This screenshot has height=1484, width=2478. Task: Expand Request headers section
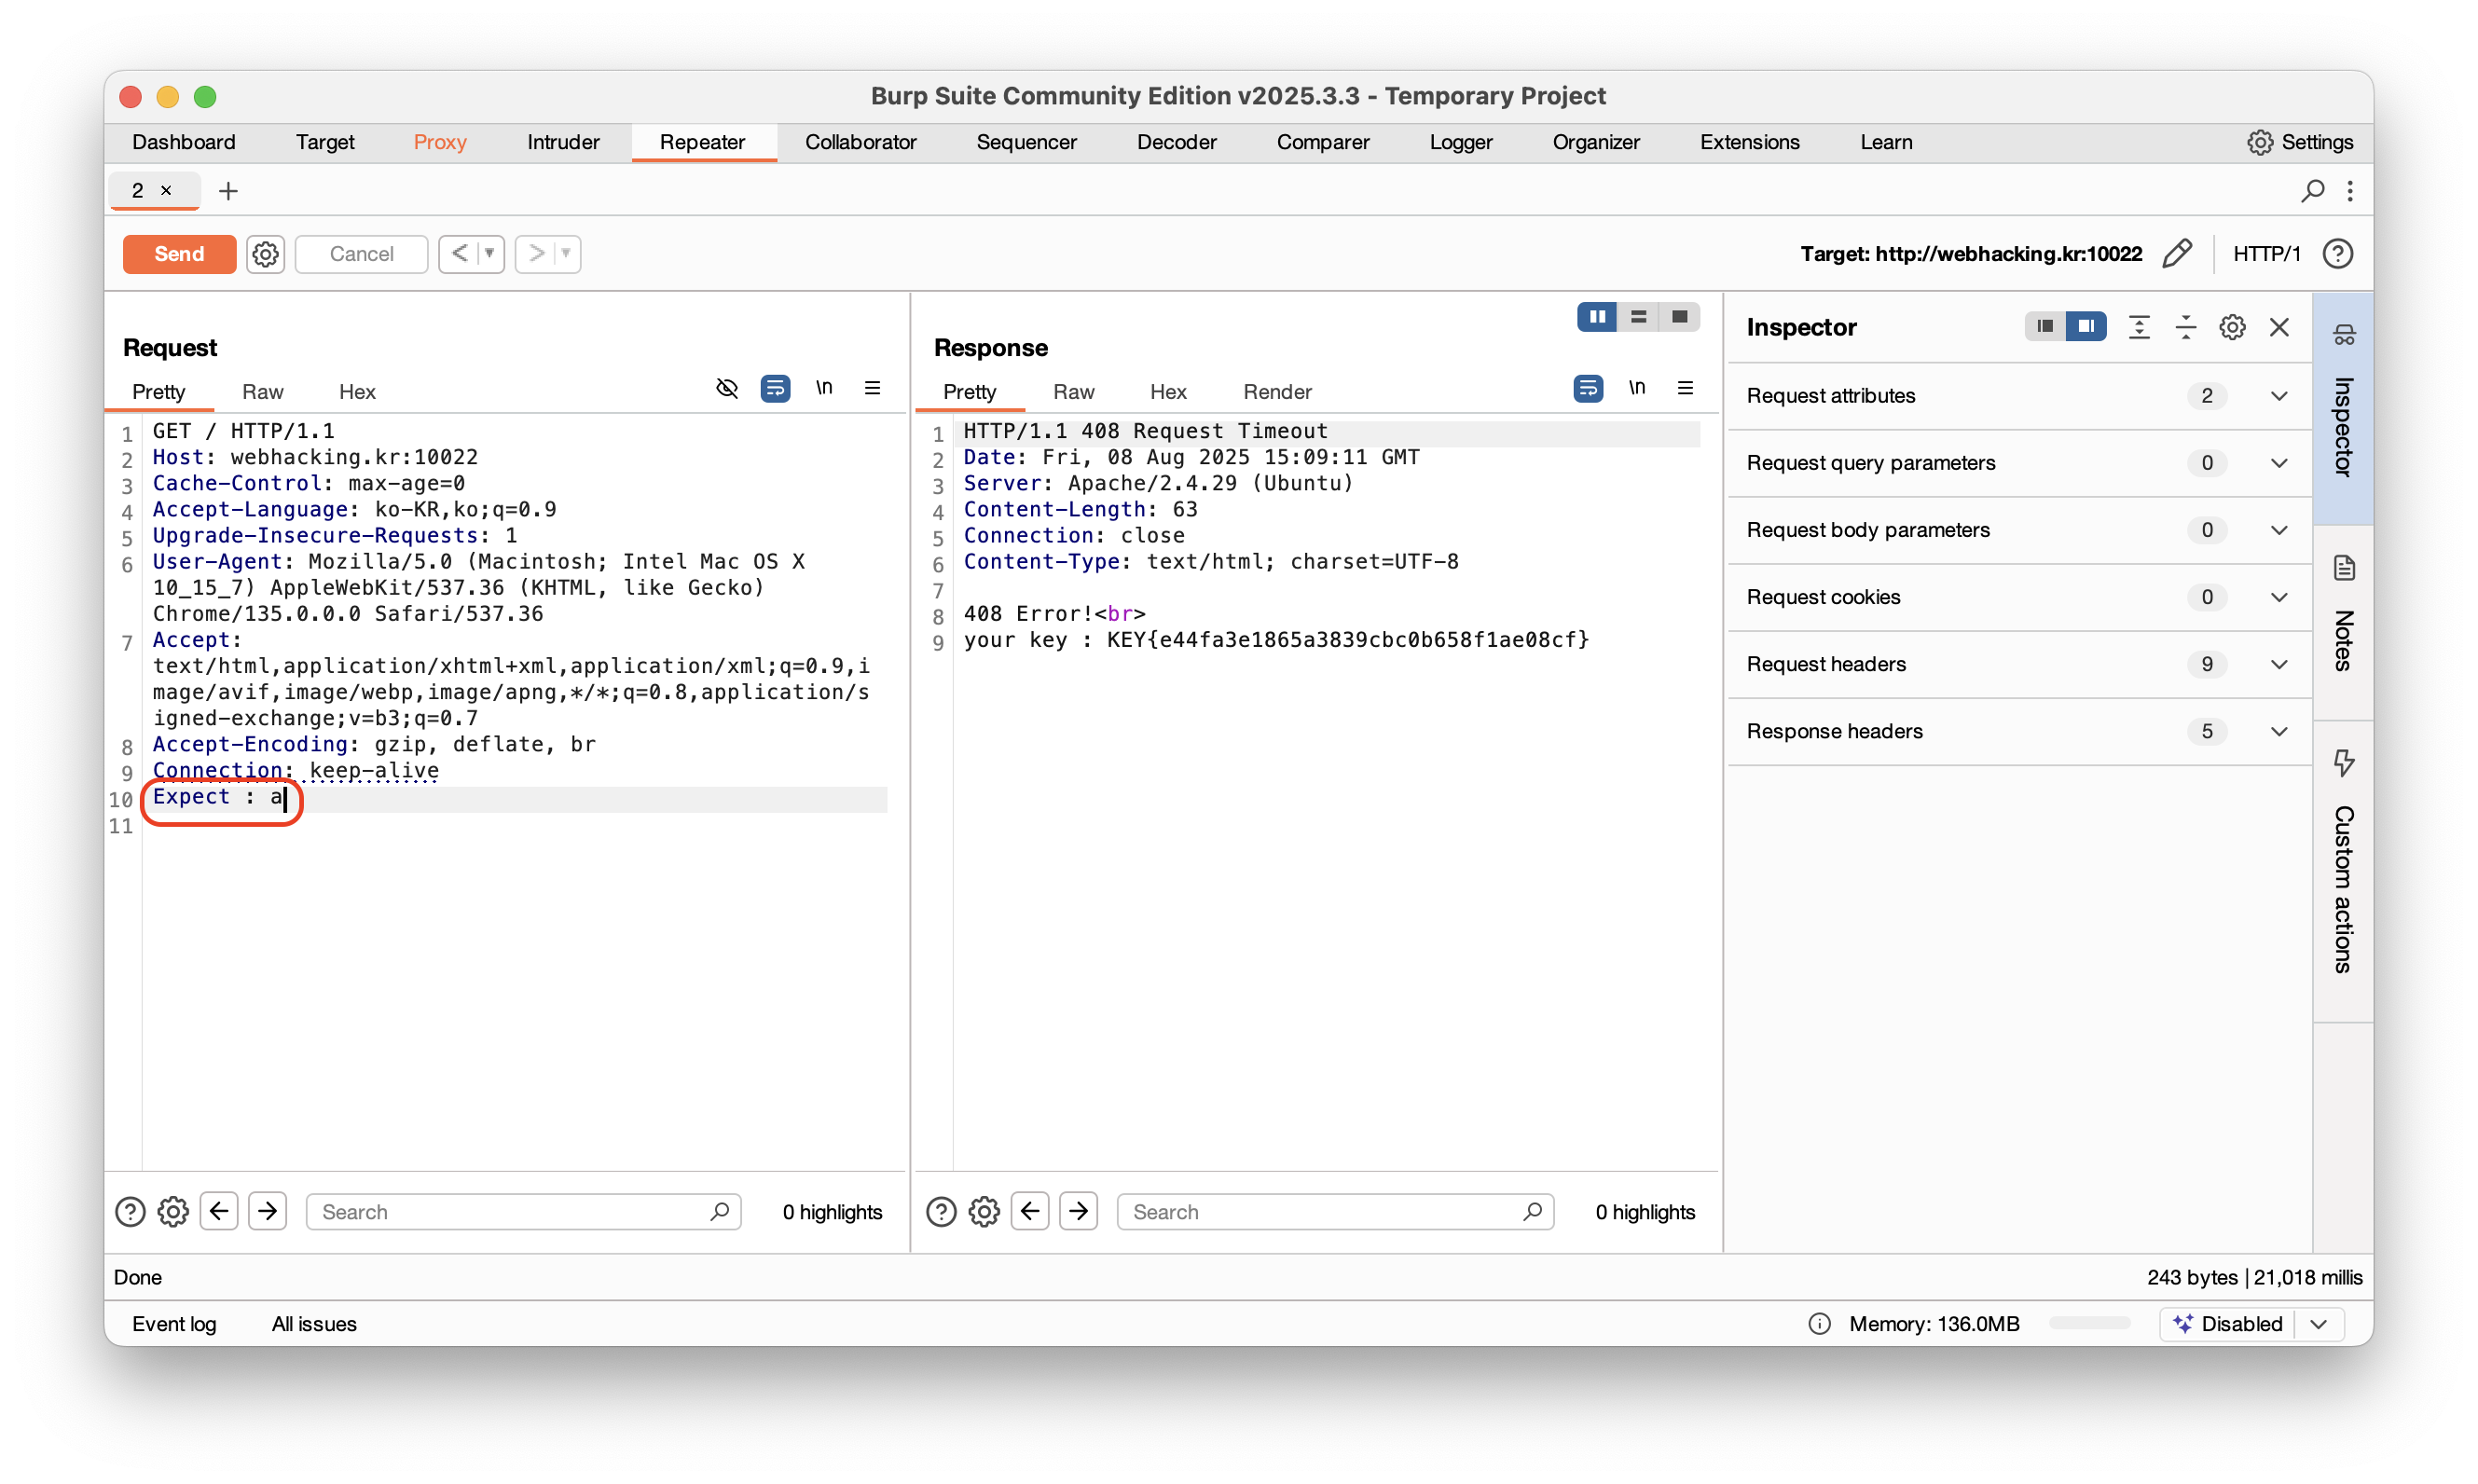2279,664
